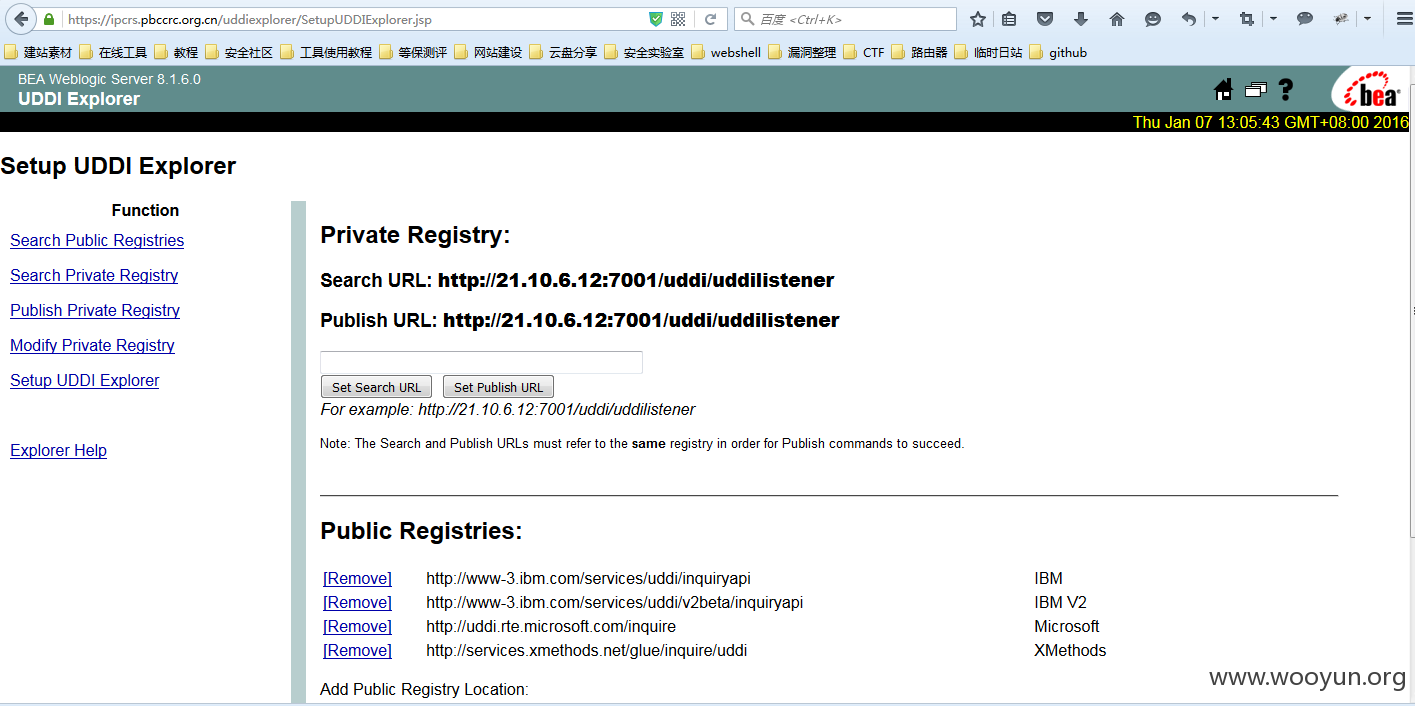Click the bug extension toolbar icon
Image resolution: width=1415 pixels, height=706 pixels.
coord(1341,19)
